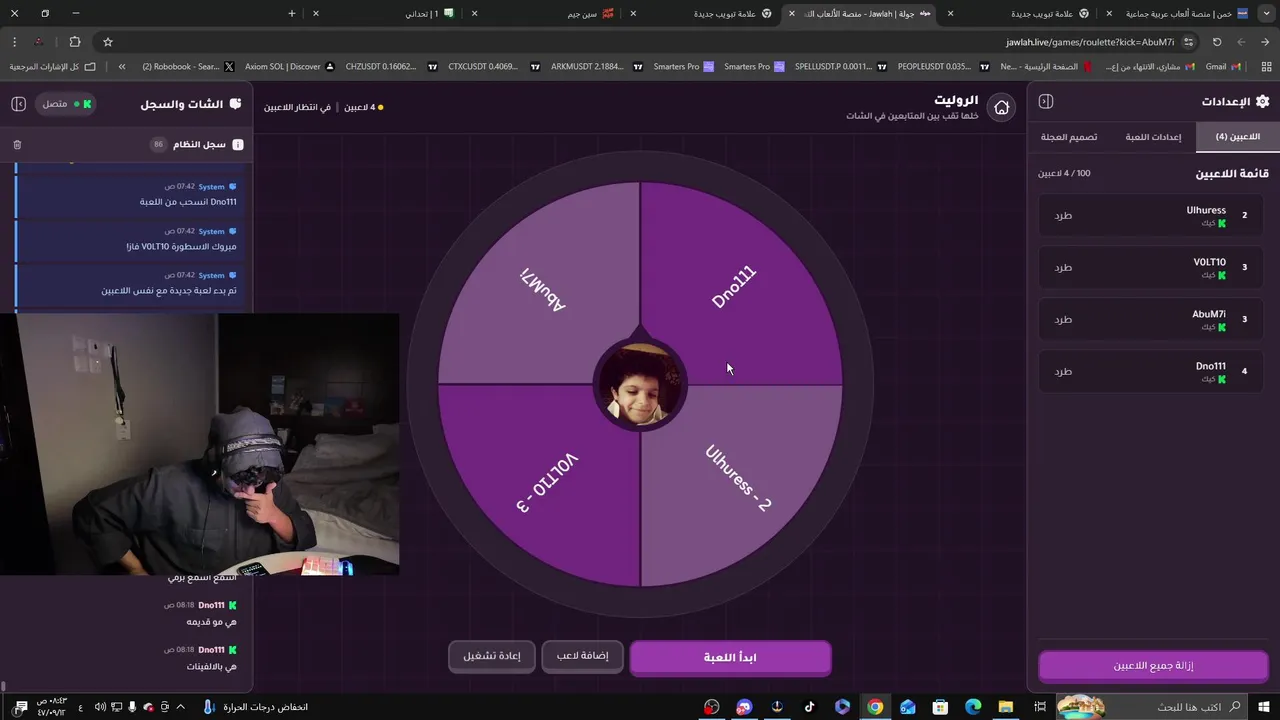1280x720 pixels.
Task: Click the volume icon in the system tray
Action: pyautogui.click(x=100, y=707)
